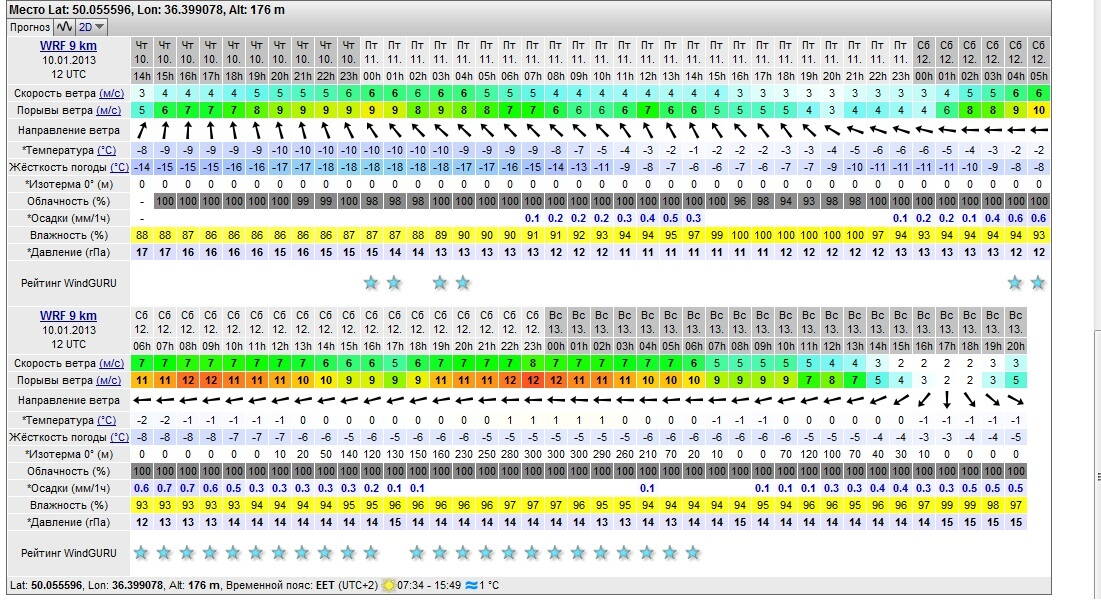Click lower Порывы ветра (м/с) unit link

click(x=111, y=380)
